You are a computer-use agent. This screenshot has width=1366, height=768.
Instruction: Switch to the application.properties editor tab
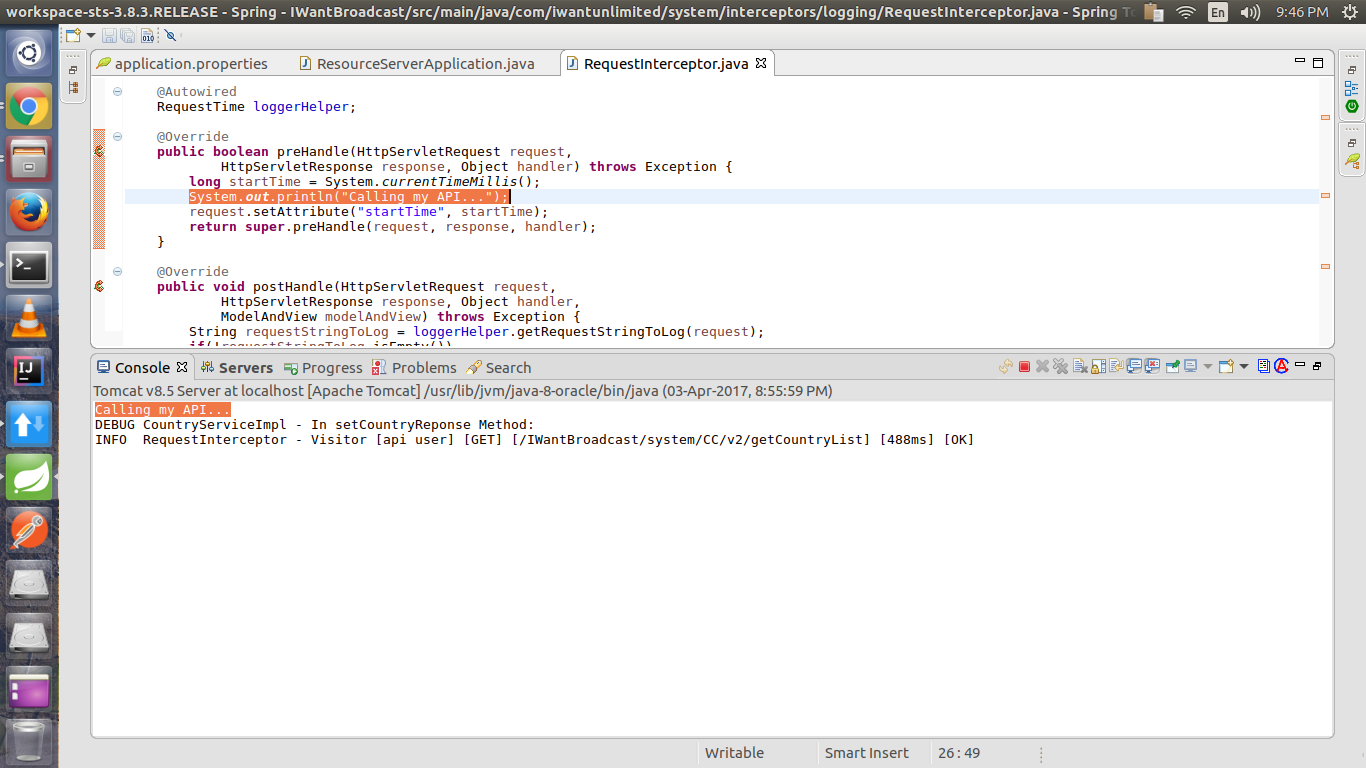190,64
